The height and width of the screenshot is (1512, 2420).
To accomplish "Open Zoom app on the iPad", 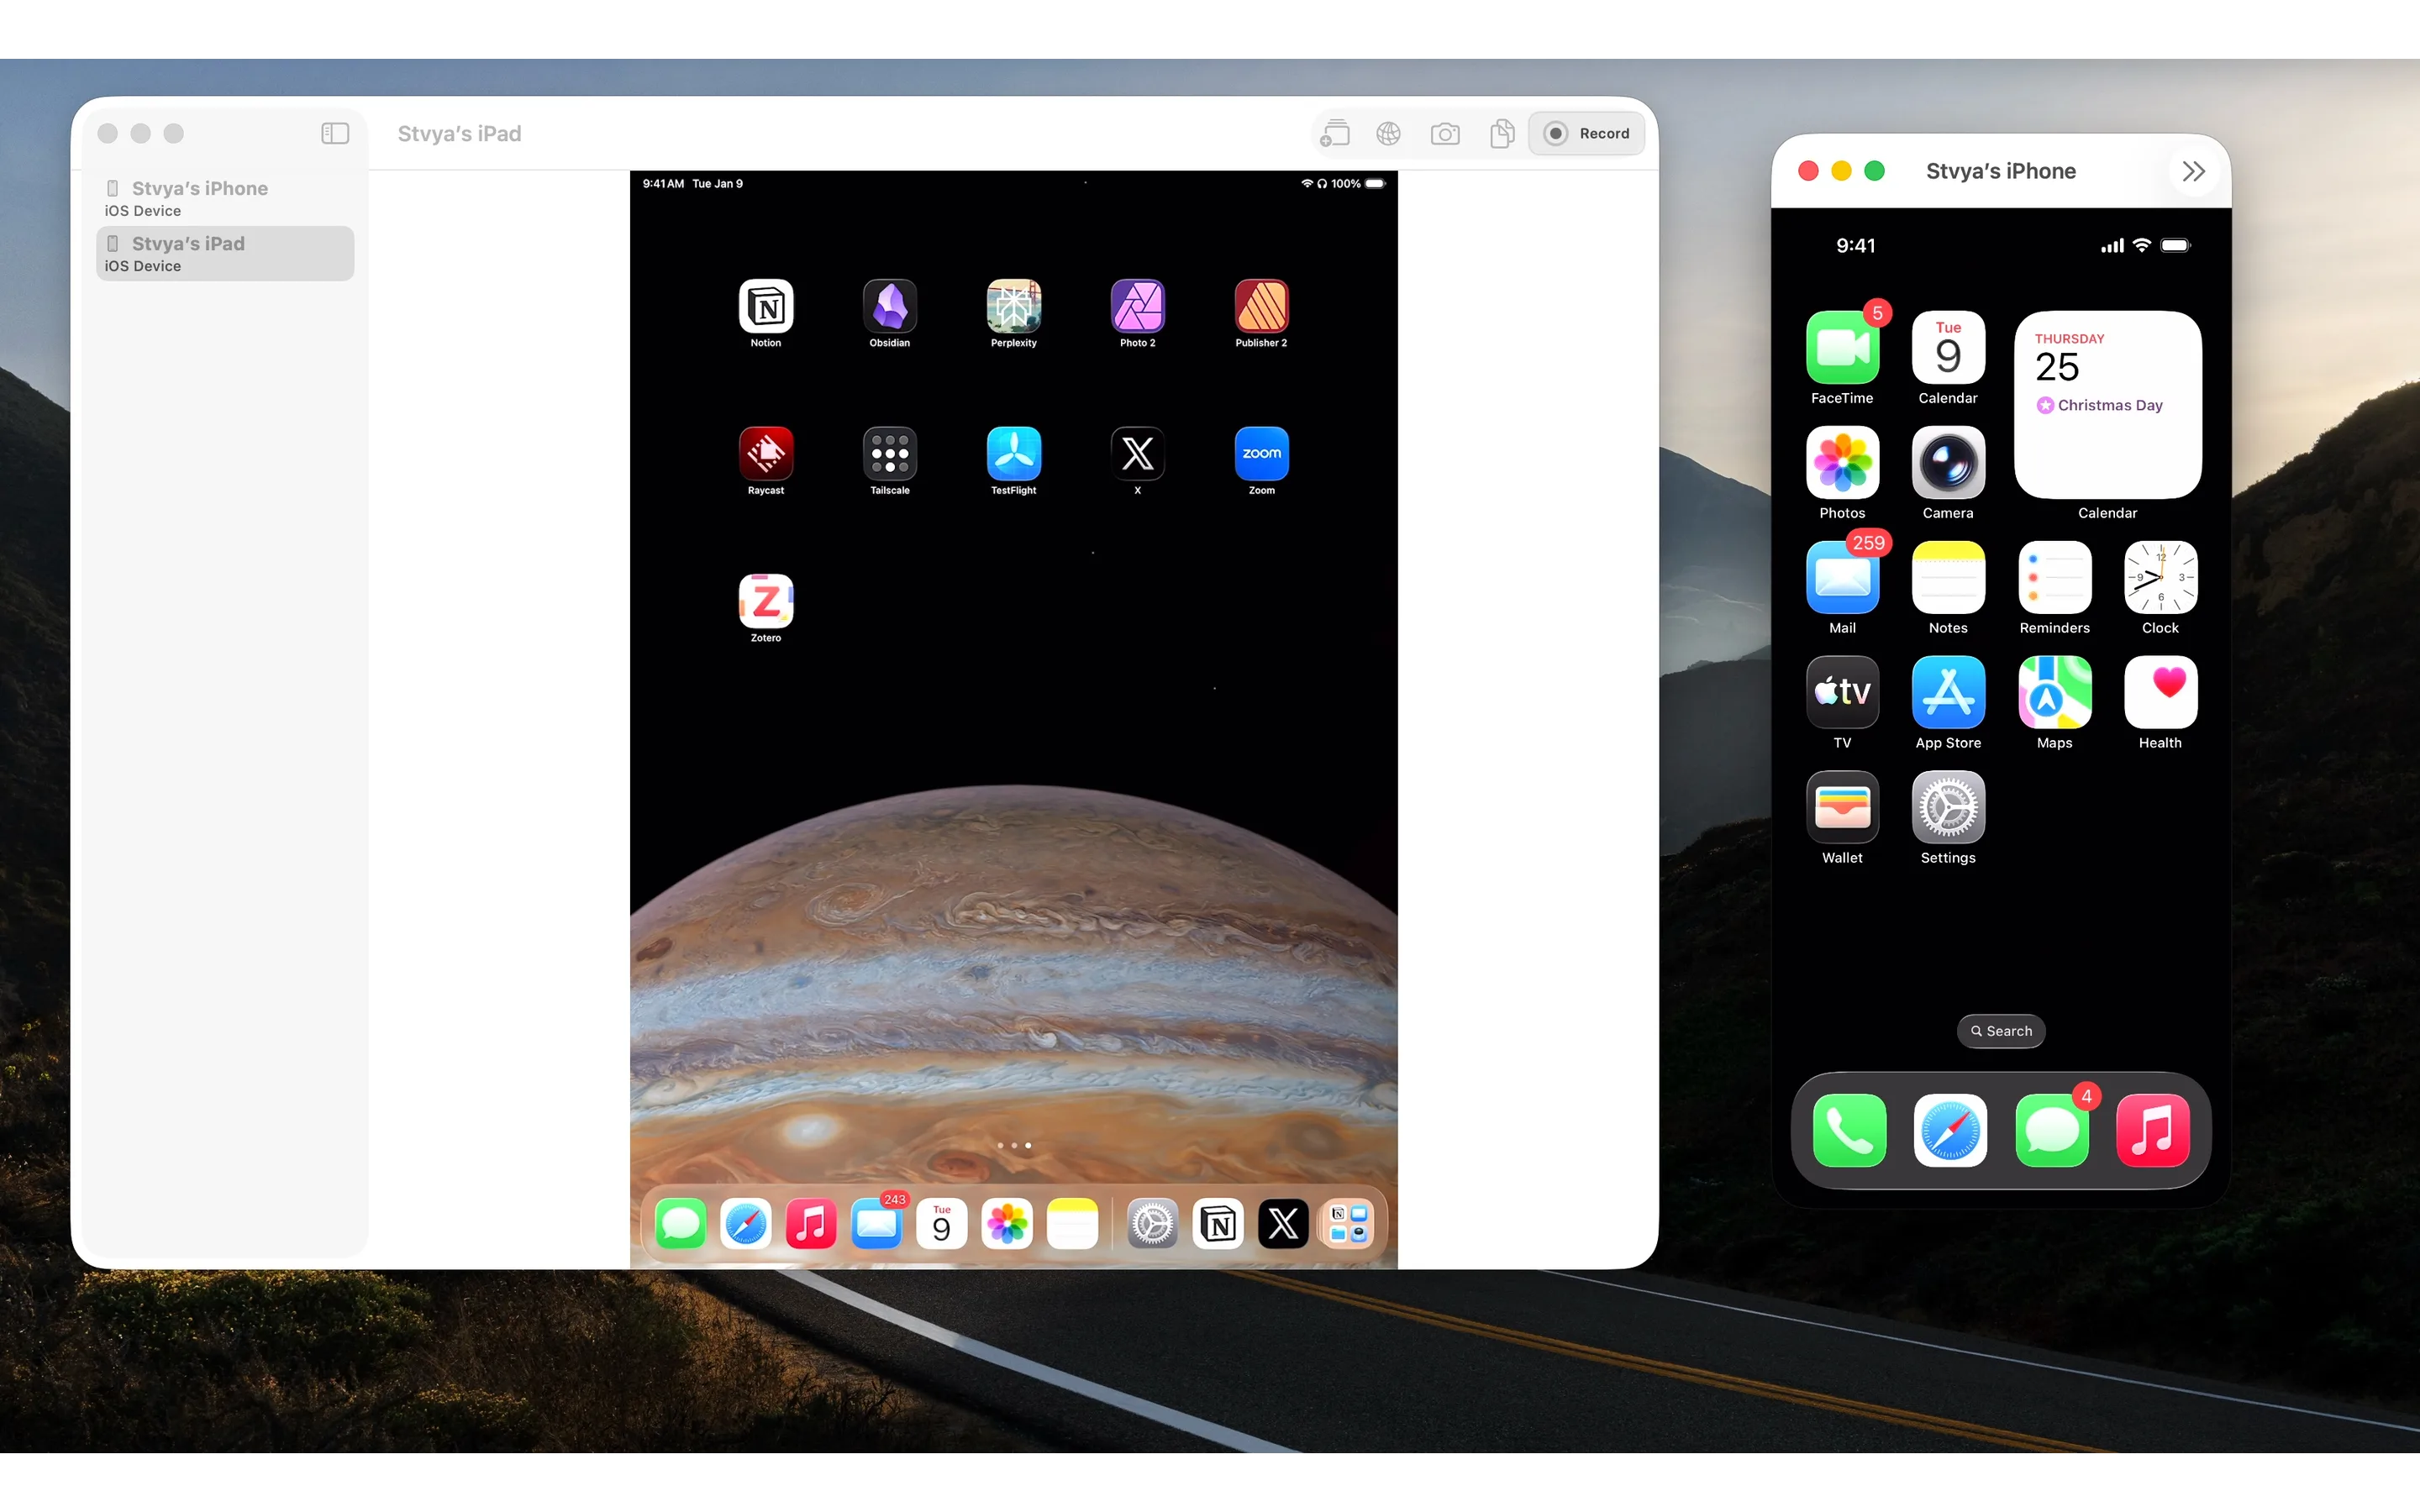I will click(1261, 453).
